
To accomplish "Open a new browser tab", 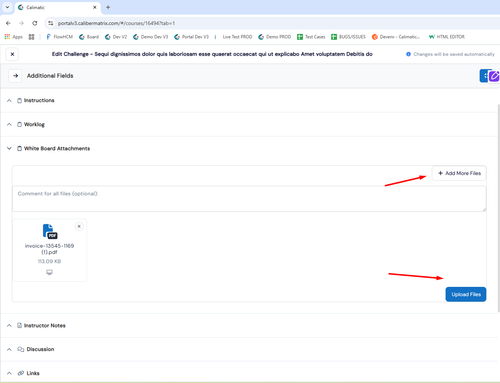I will [x=108, y=7].
